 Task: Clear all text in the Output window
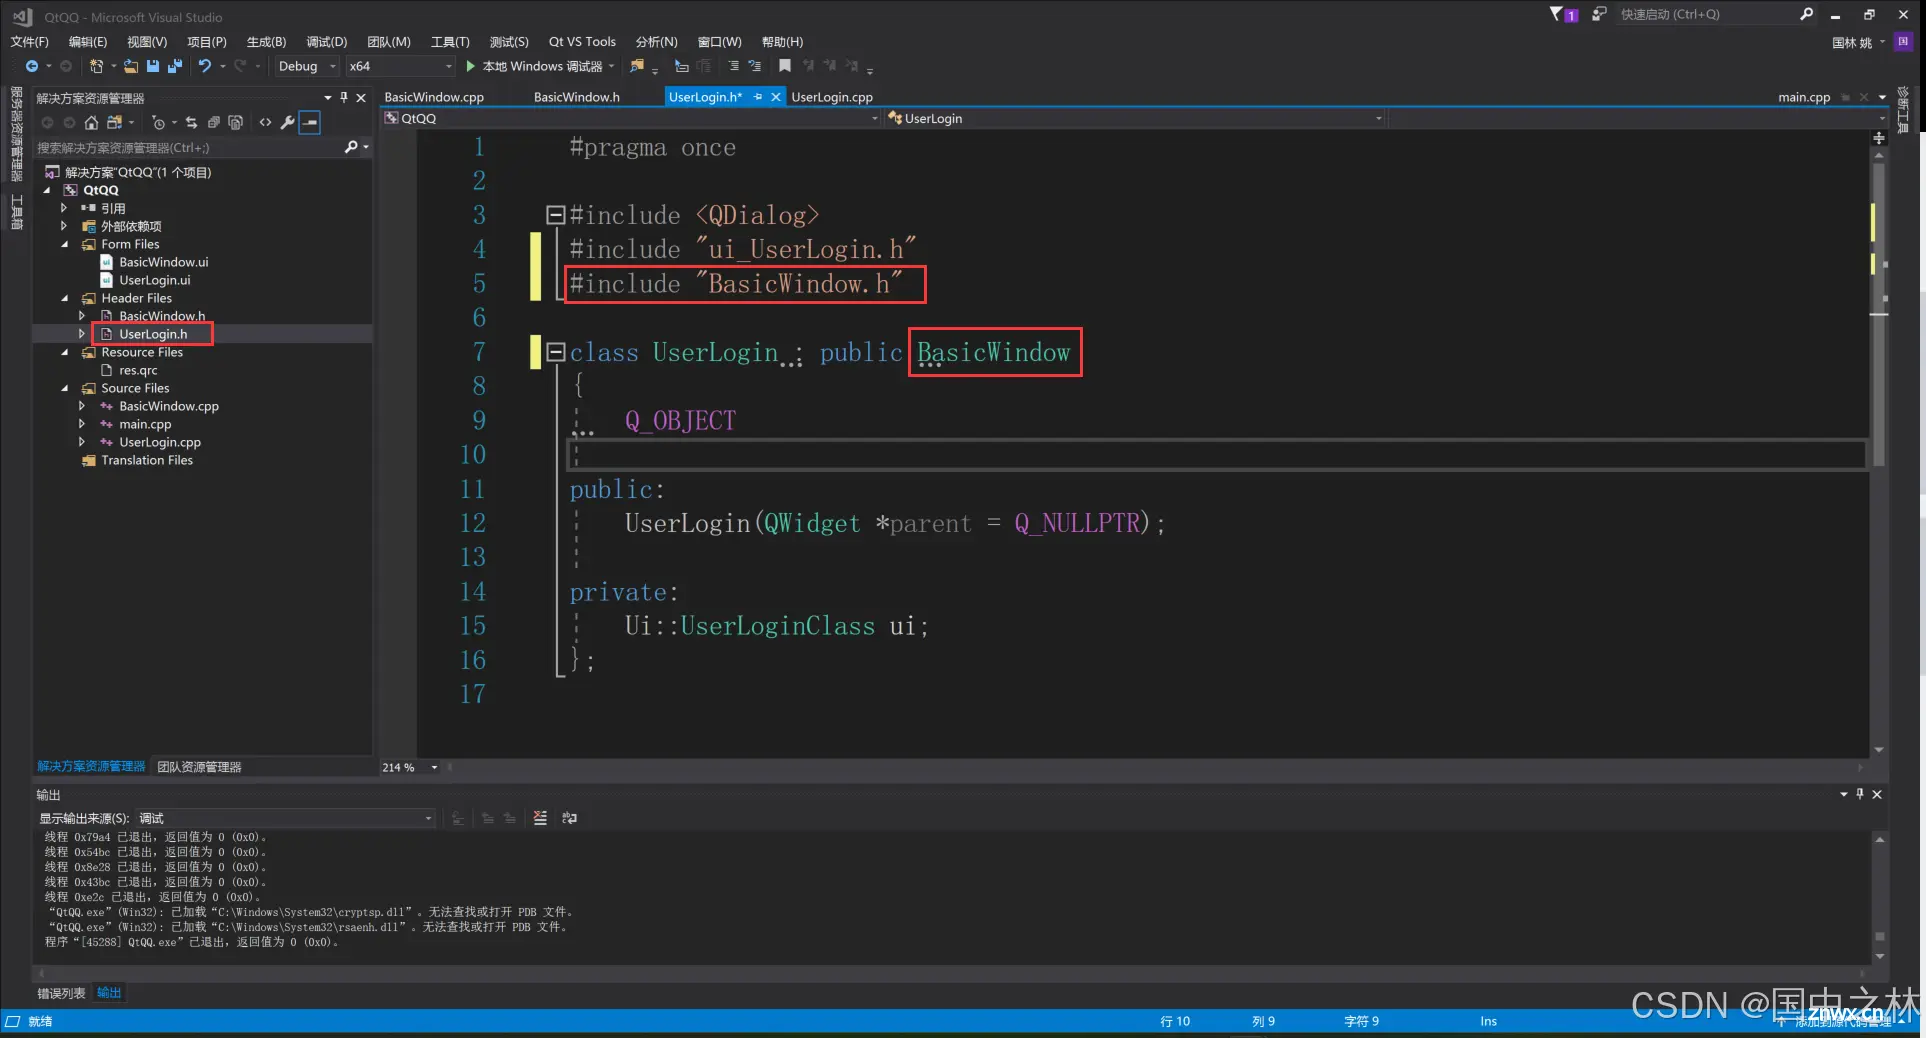point(540,818)
